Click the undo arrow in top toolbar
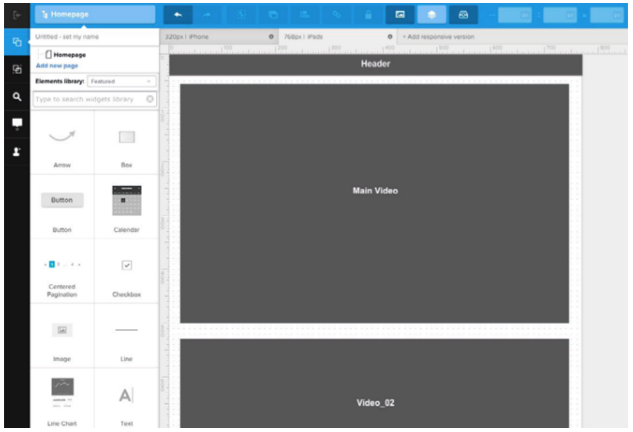The image size is (633, 432). coord(178,15)
